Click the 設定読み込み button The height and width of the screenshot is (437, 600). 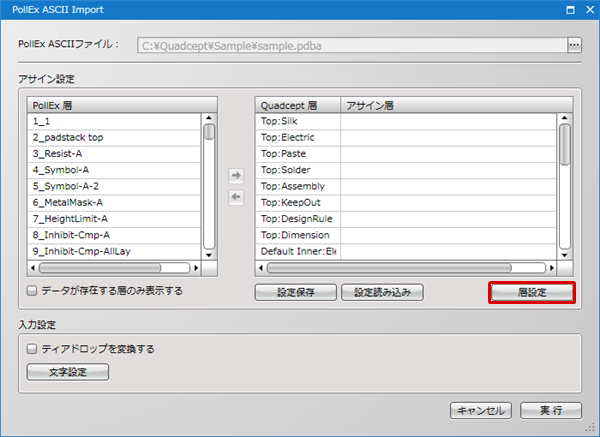click(x=382, y=292)
